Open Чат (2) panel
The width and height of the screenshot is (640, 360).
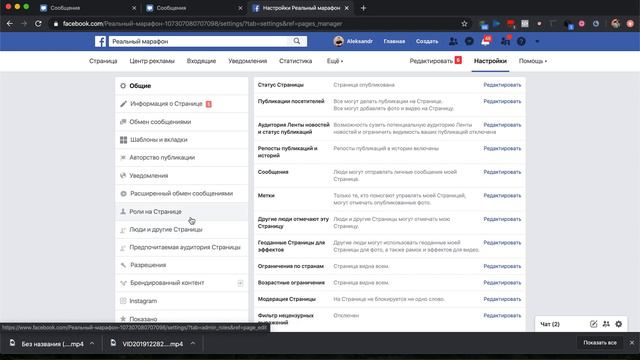pos(550,324)
